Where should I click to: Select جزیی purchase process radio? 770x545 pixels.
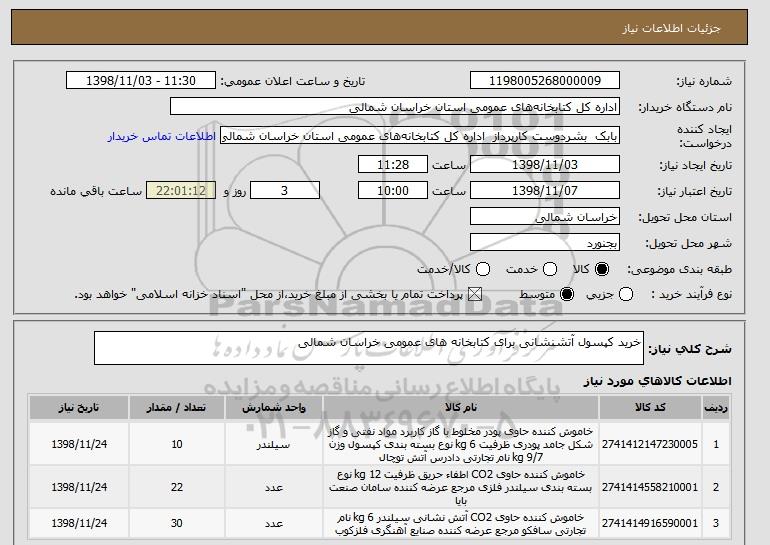(x=626, y=295)
